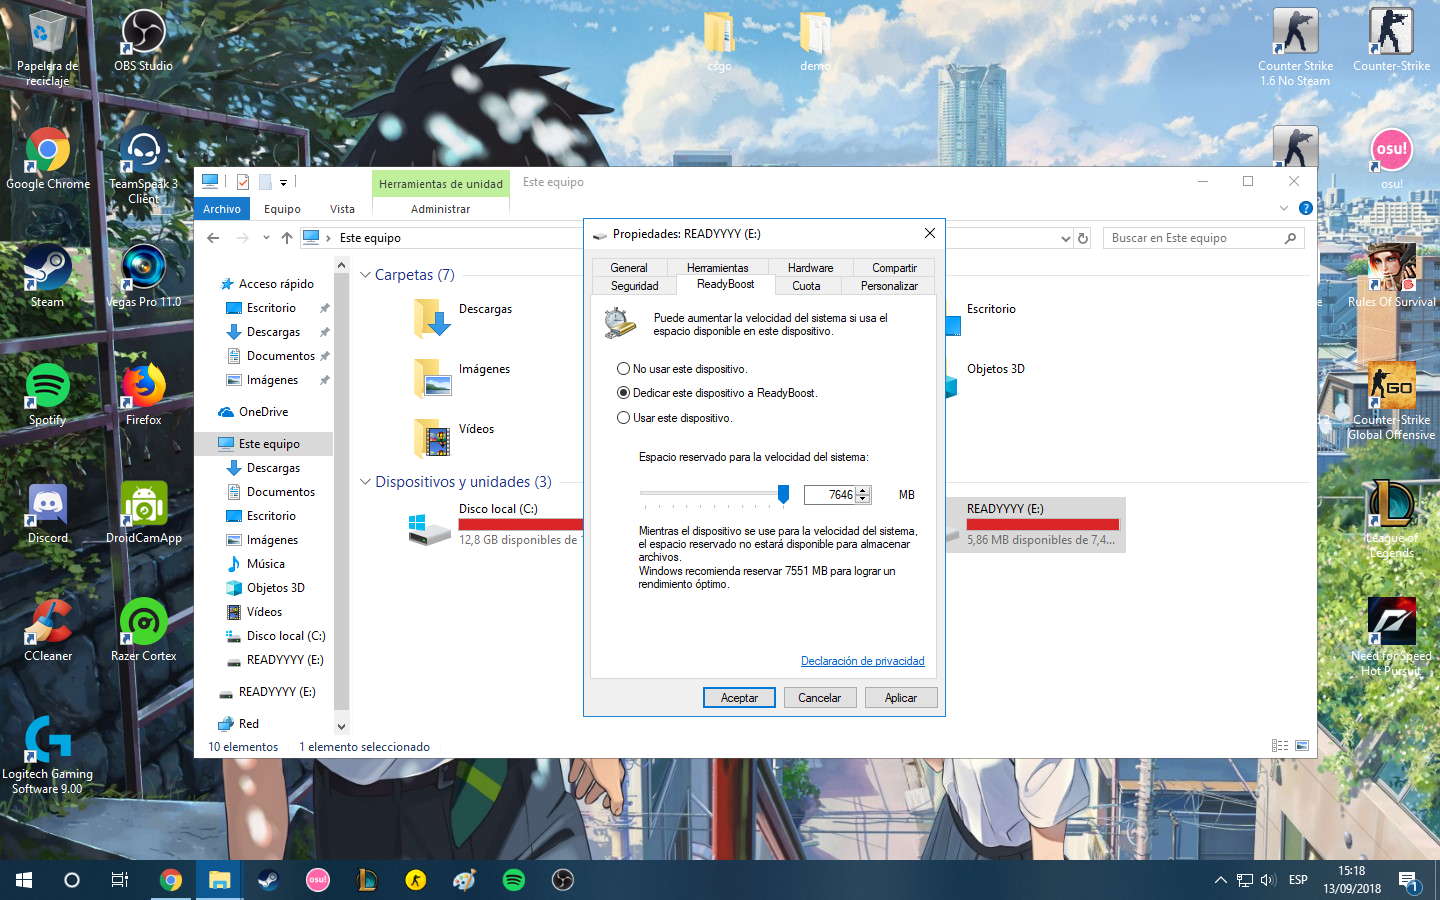
Task: Open the OBS Studio desktop icon
Action: [143, 40]
